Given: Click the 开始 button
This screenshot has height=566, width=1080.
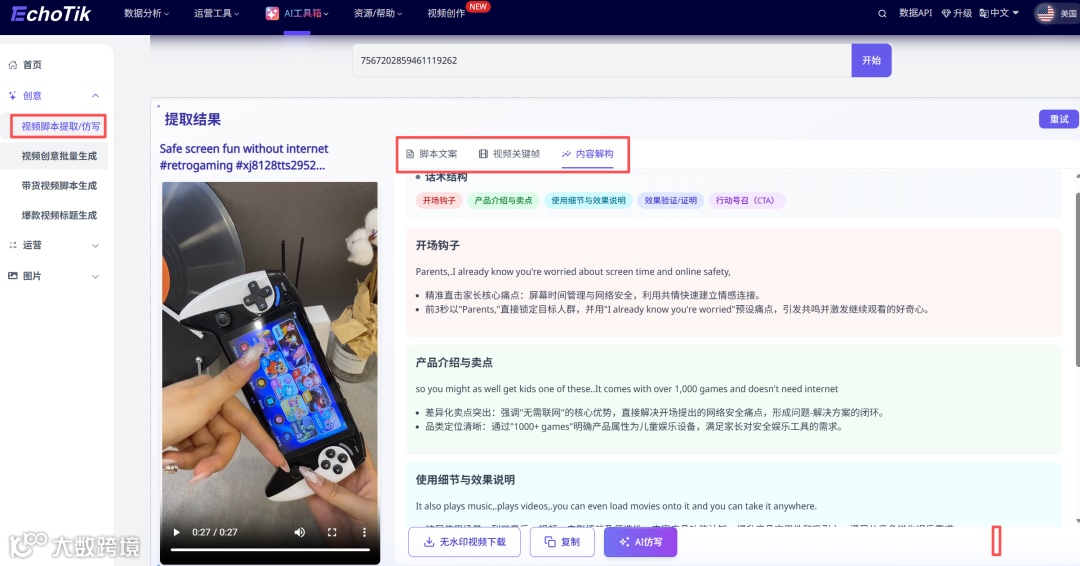Looking at the screenshot, I should click(x=871, y=61).
